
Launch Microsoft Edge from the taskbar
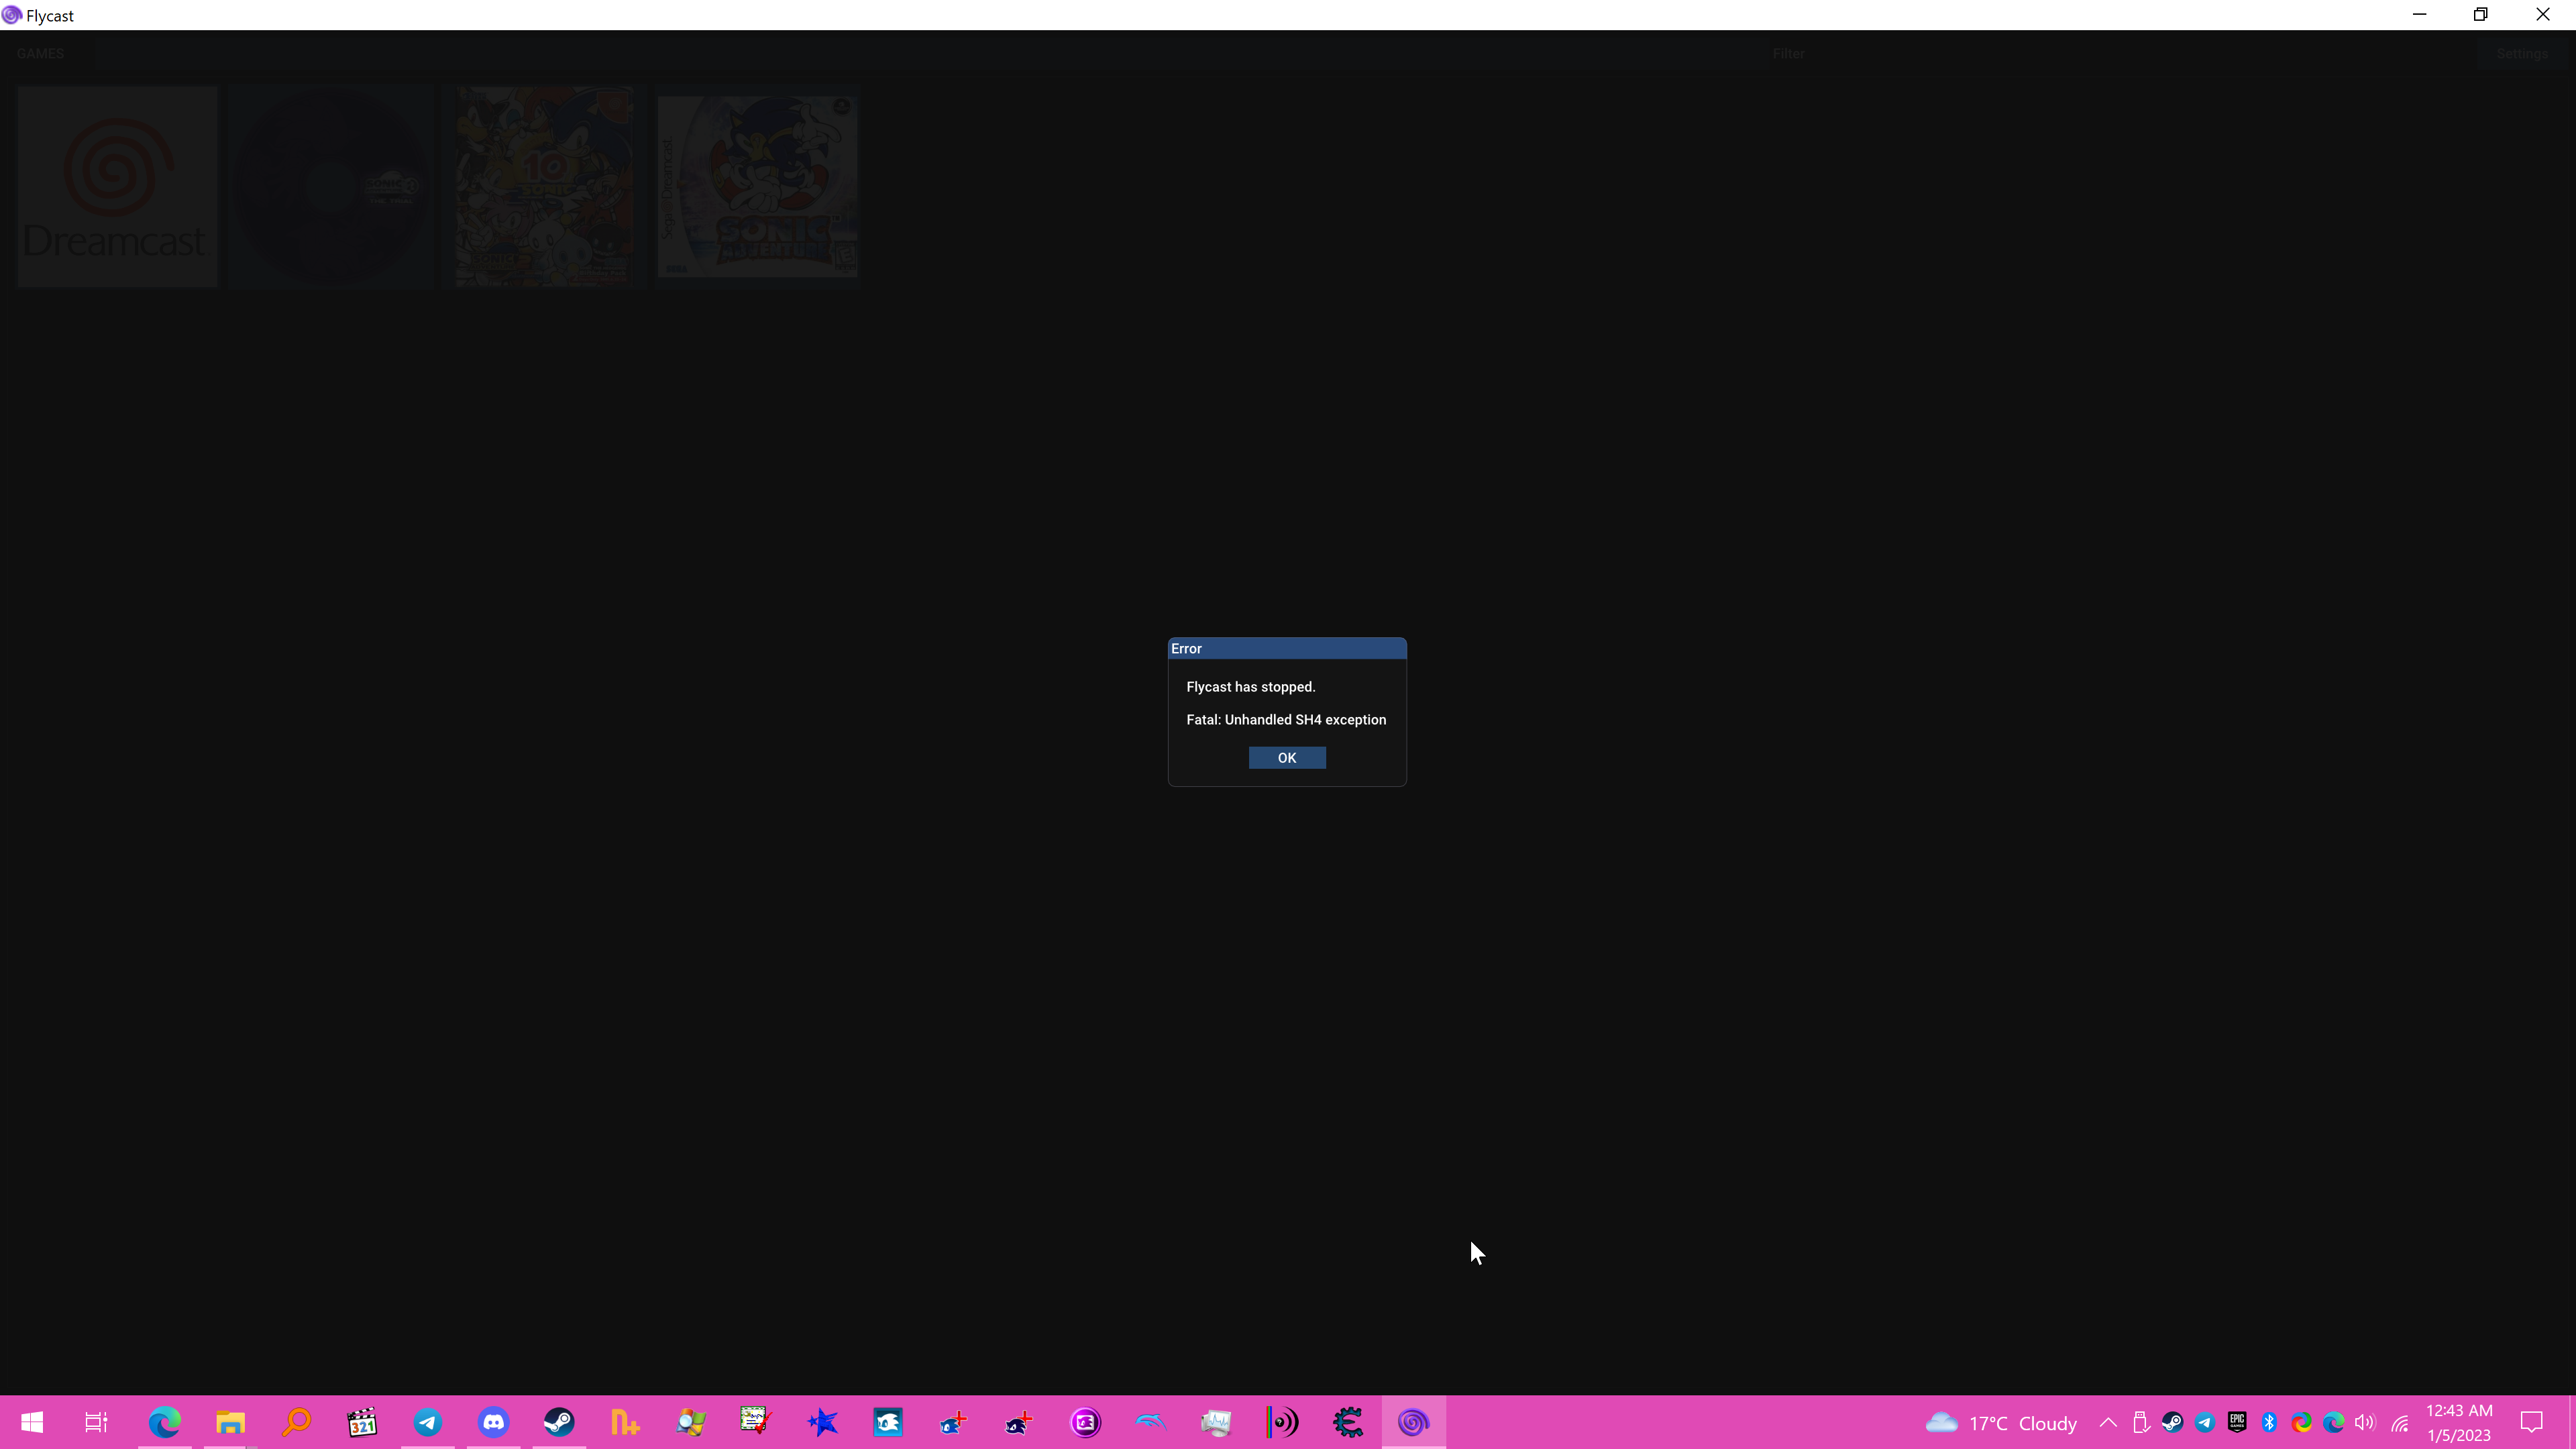point(164,1422)
